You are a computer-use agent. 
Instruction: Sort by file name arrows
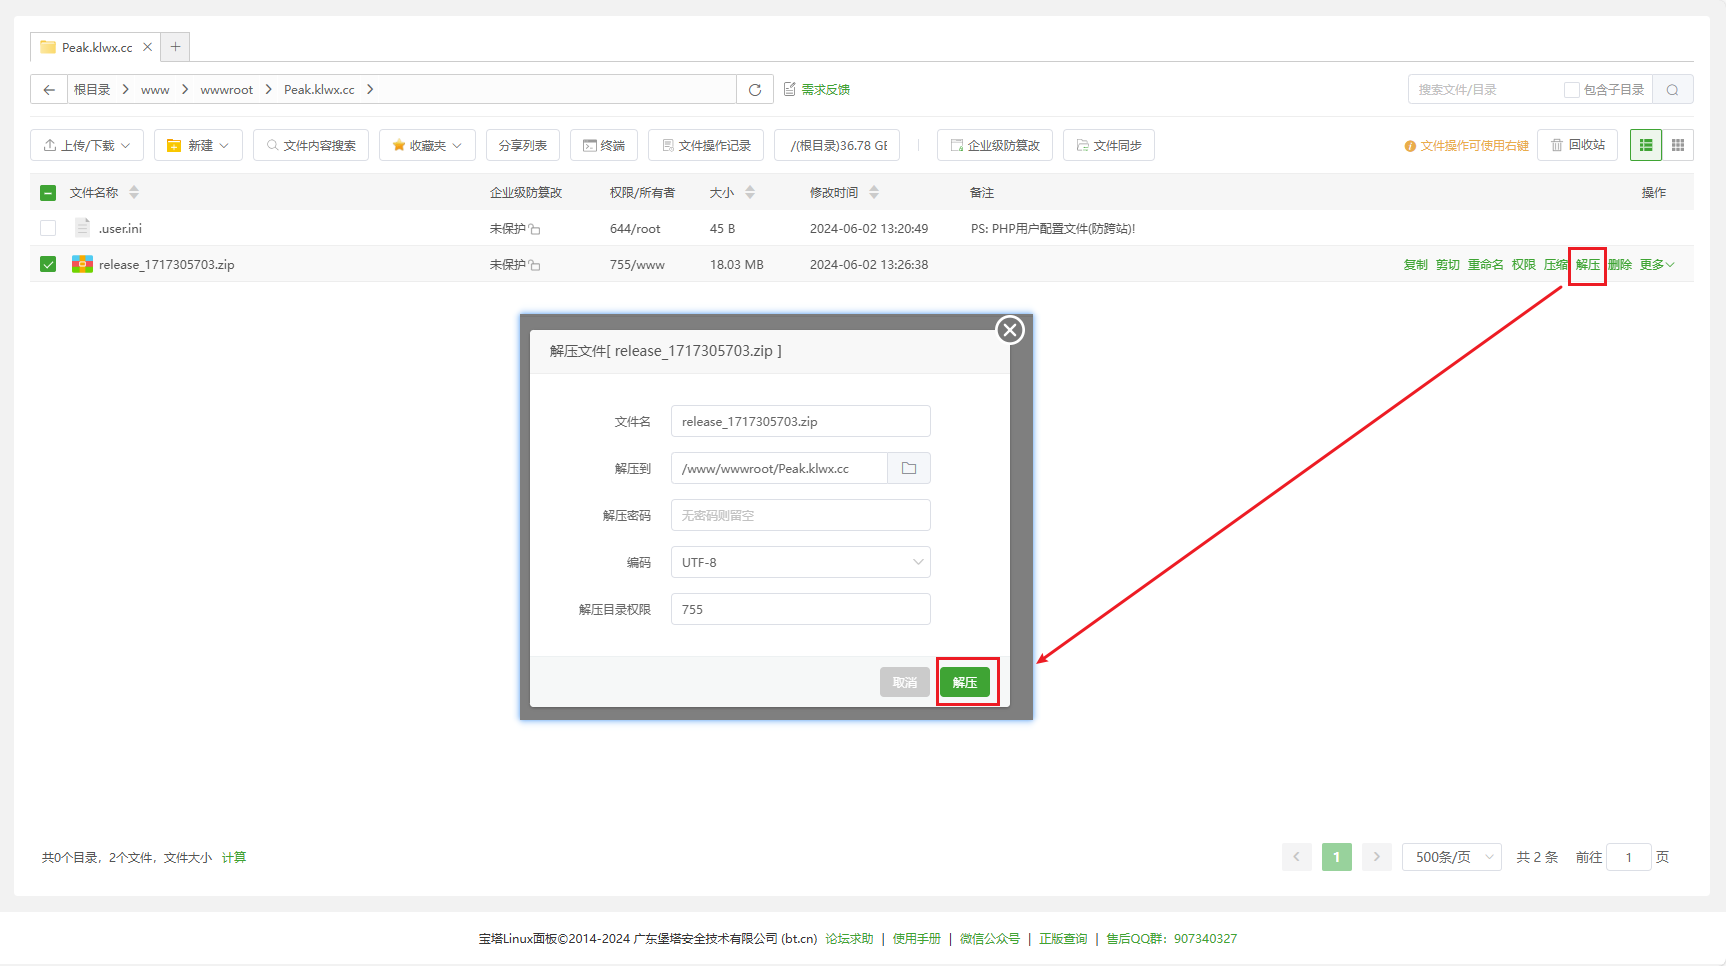tap(134, 192)
